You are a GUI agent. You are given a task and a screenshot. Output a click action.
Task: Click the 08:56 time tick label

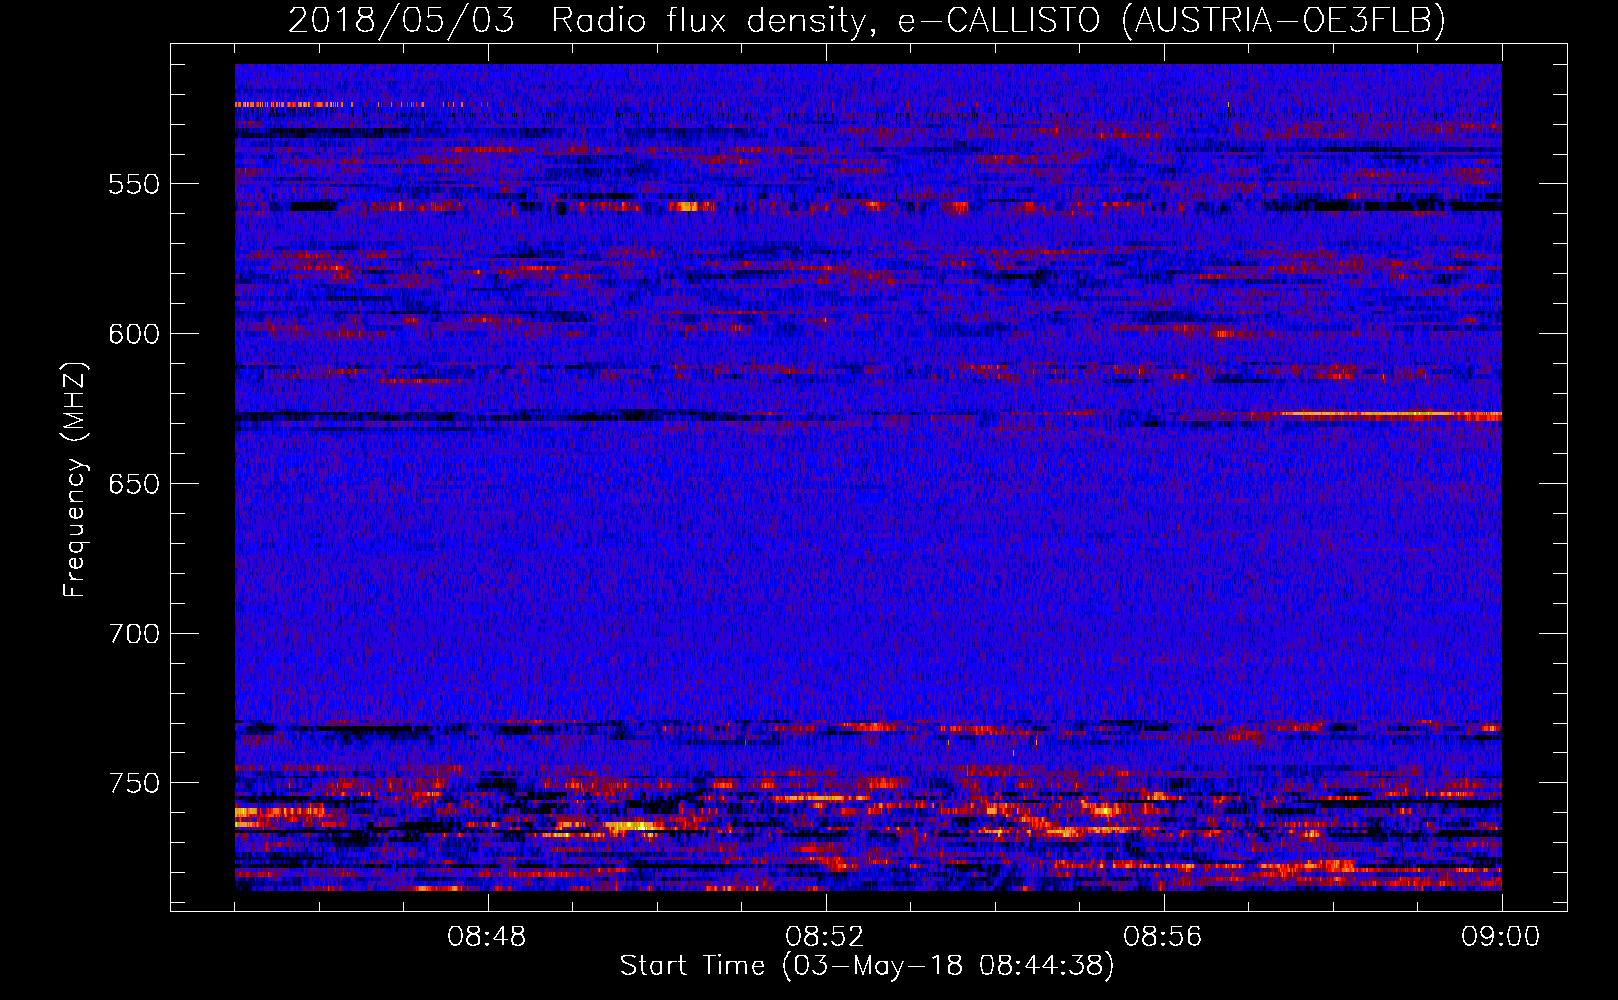[x=1163, y=937]
